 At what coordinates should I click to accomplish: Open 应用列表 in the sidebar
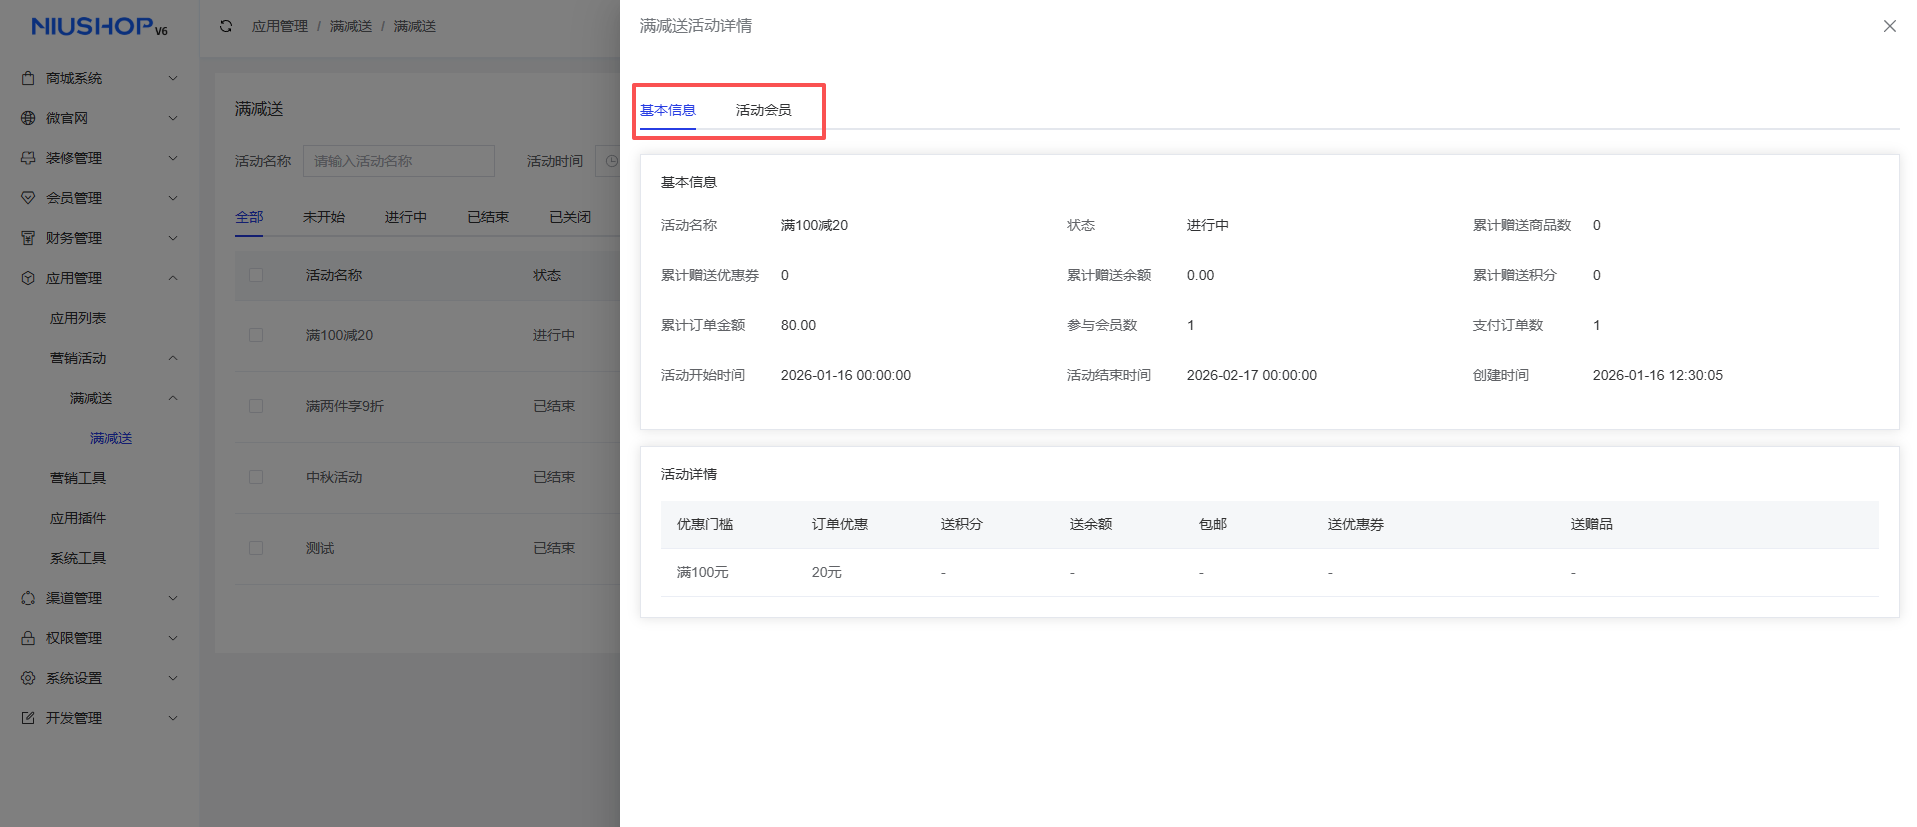78,318
